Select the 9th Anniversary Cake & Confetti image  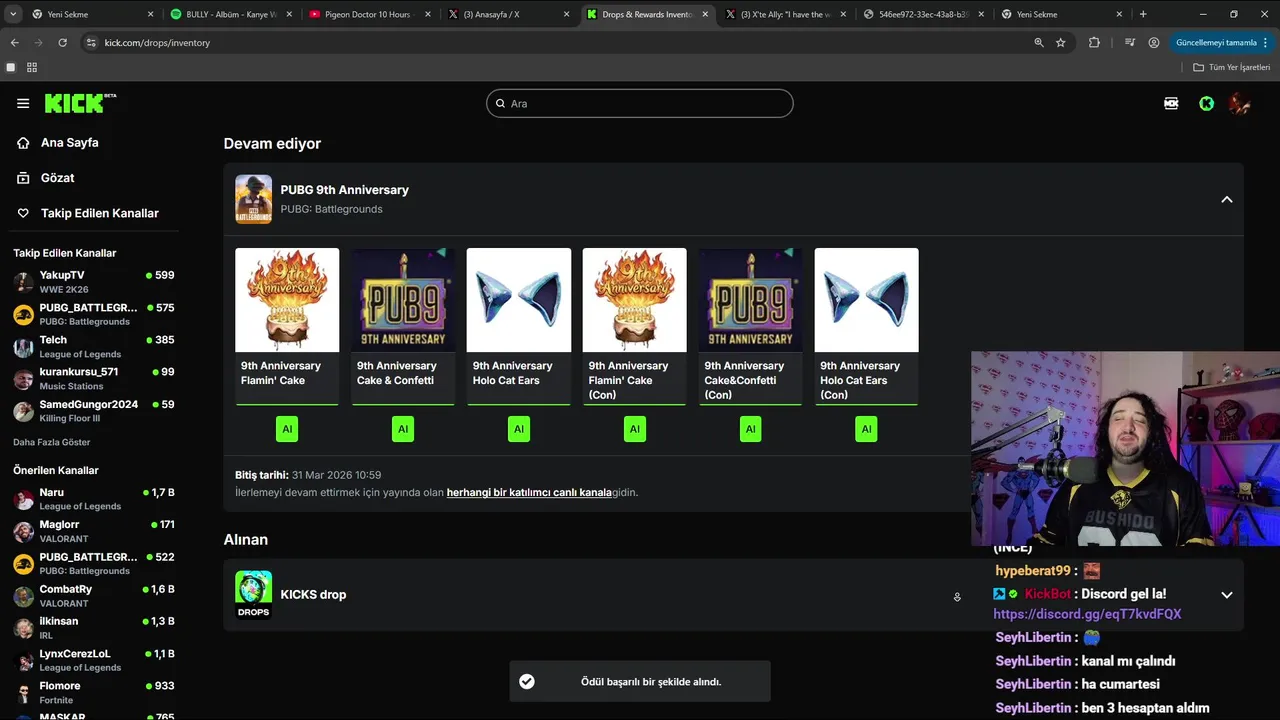click(x=403, y=300)
